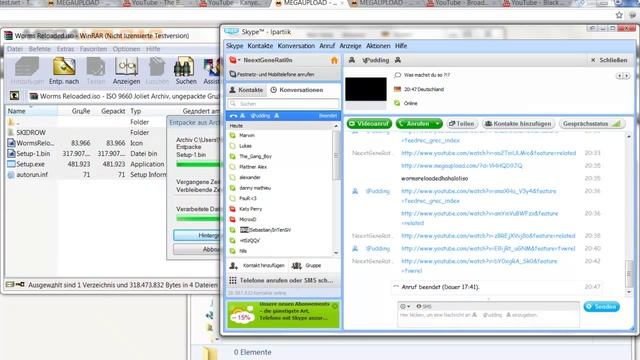Bookmark page with browser star icon
This screenshot has width=640, height=360.
[619, 15]
